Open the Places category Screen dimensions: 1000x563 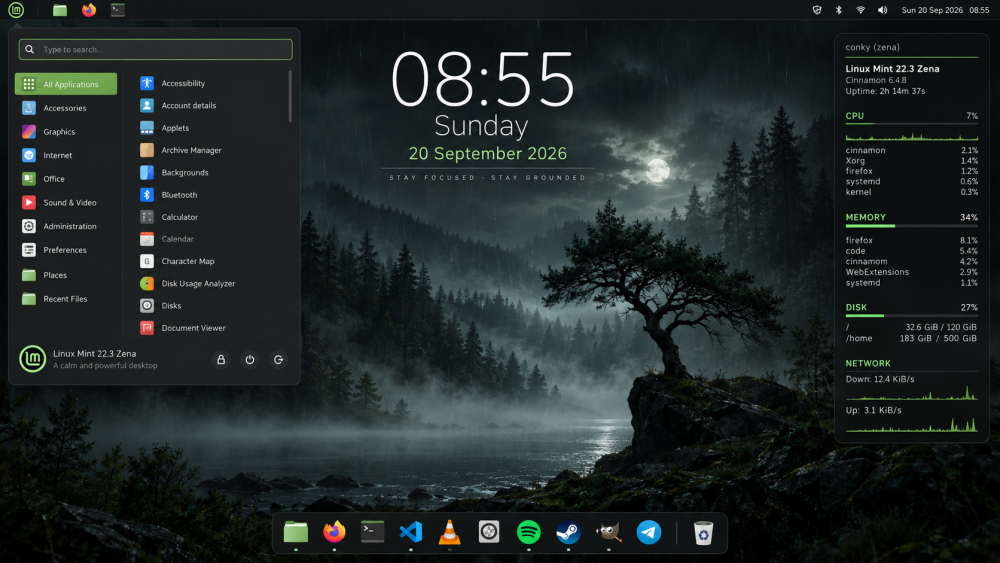click(66, 275)
